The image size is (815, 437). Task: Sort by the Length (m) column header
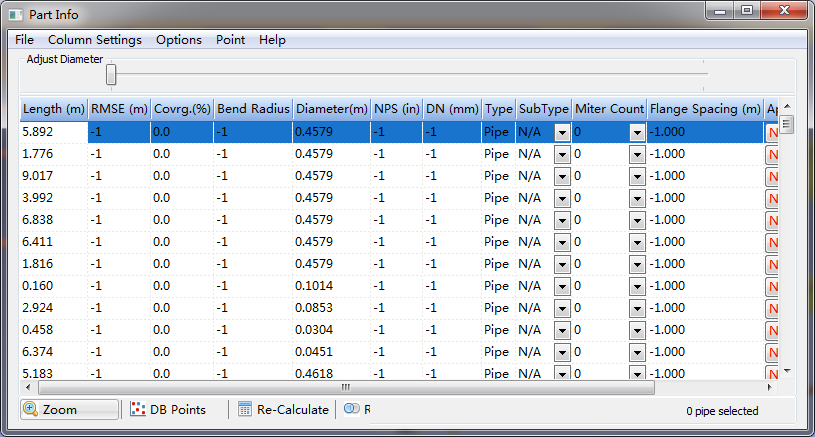(54, 109)
